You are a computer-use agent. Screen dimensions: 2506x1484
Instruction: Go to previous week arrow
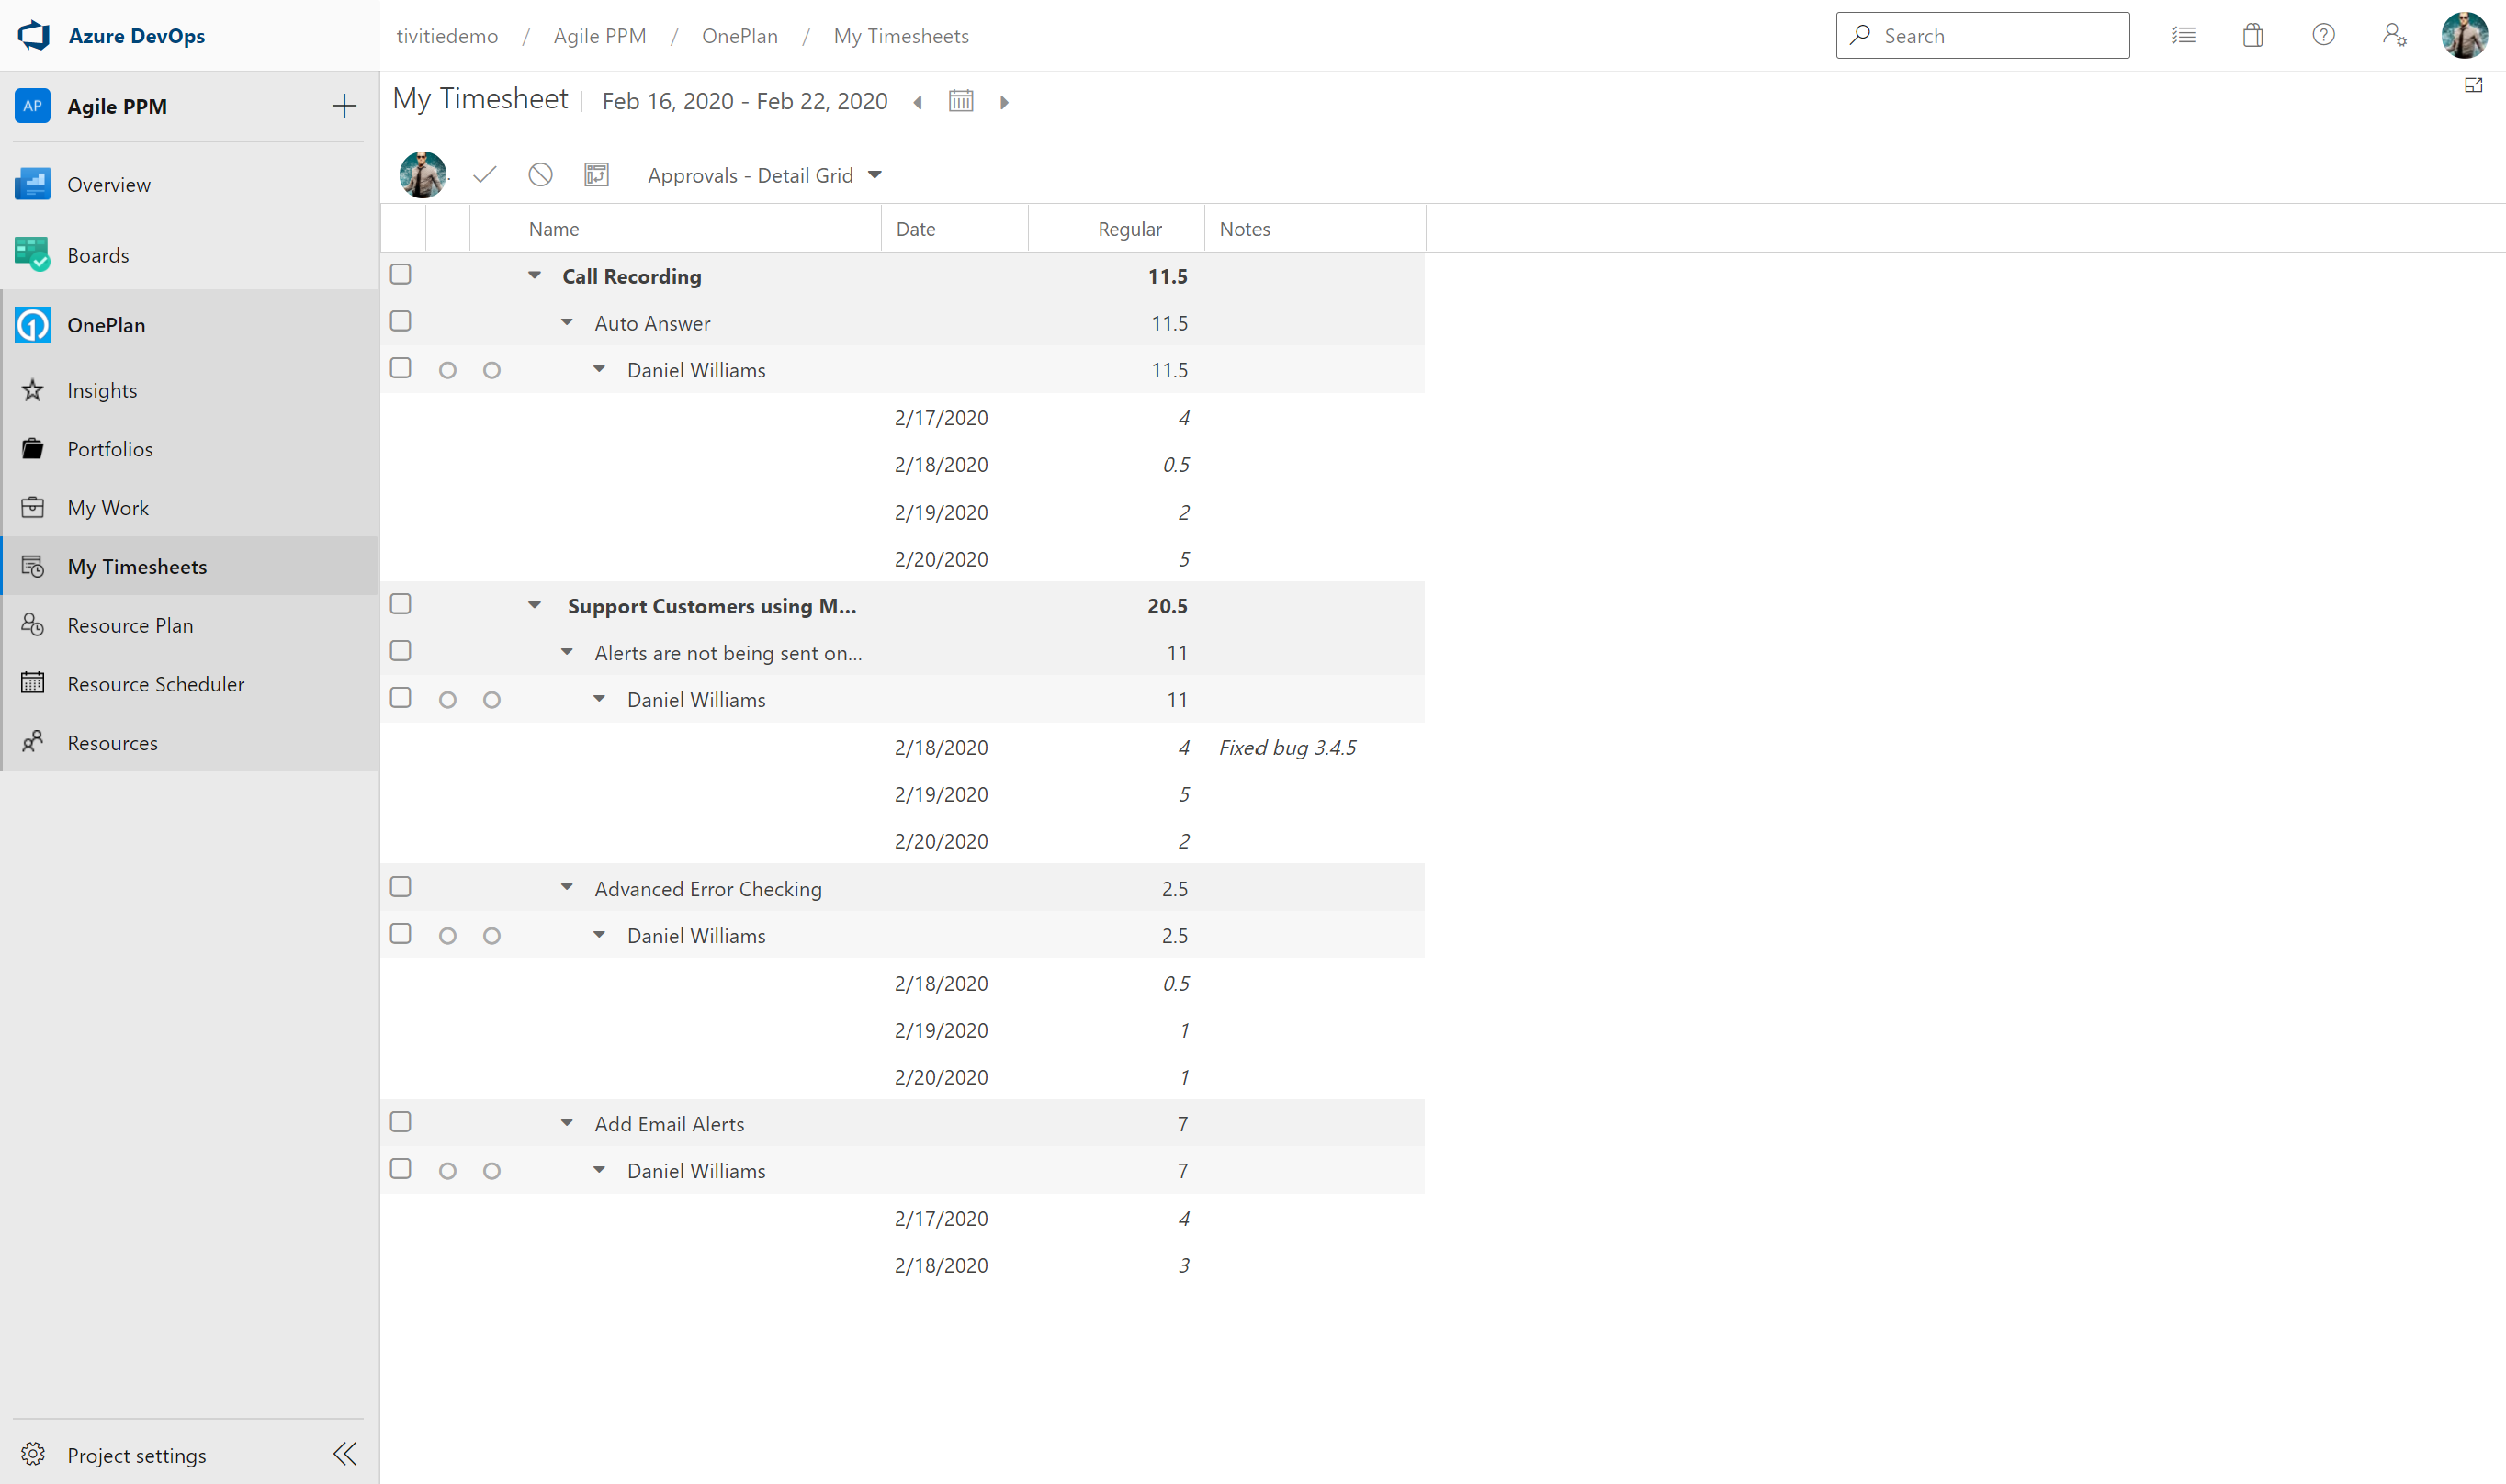tap(917, 102)
